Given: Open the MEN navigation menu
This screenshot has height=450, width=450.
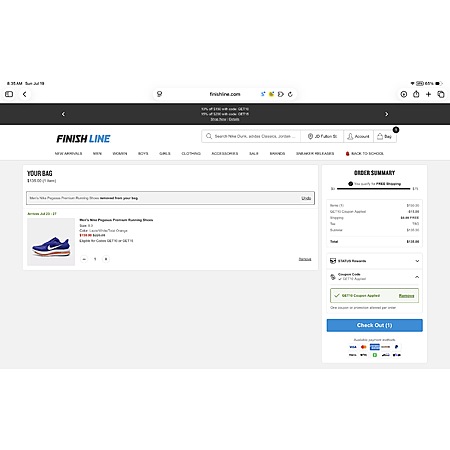Looking at the screenshot, I should [x=97, y=154].
